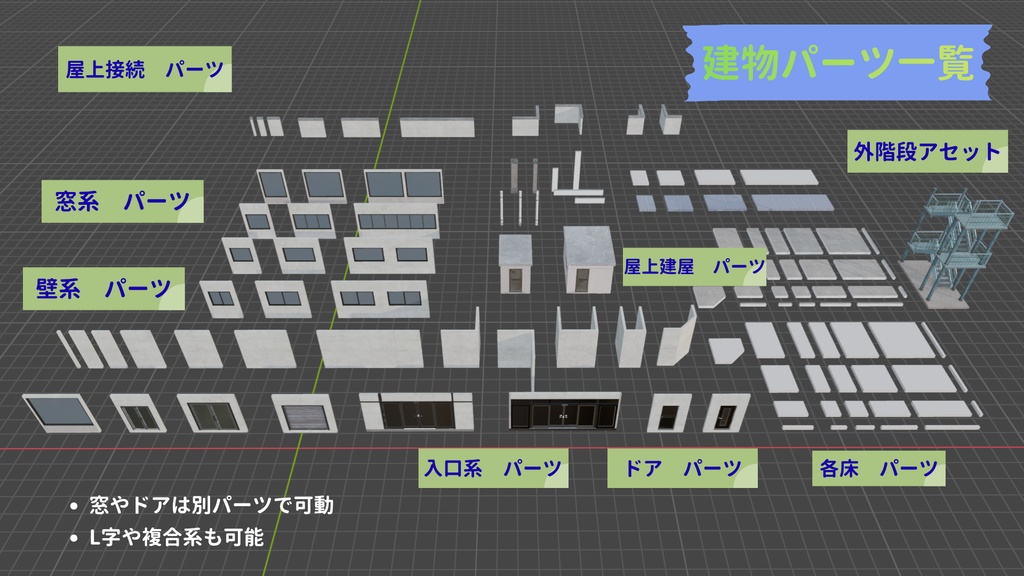Click the 各床 パーツ label
This screenshot has width=1024, height=576.
[x=878, y=468]
